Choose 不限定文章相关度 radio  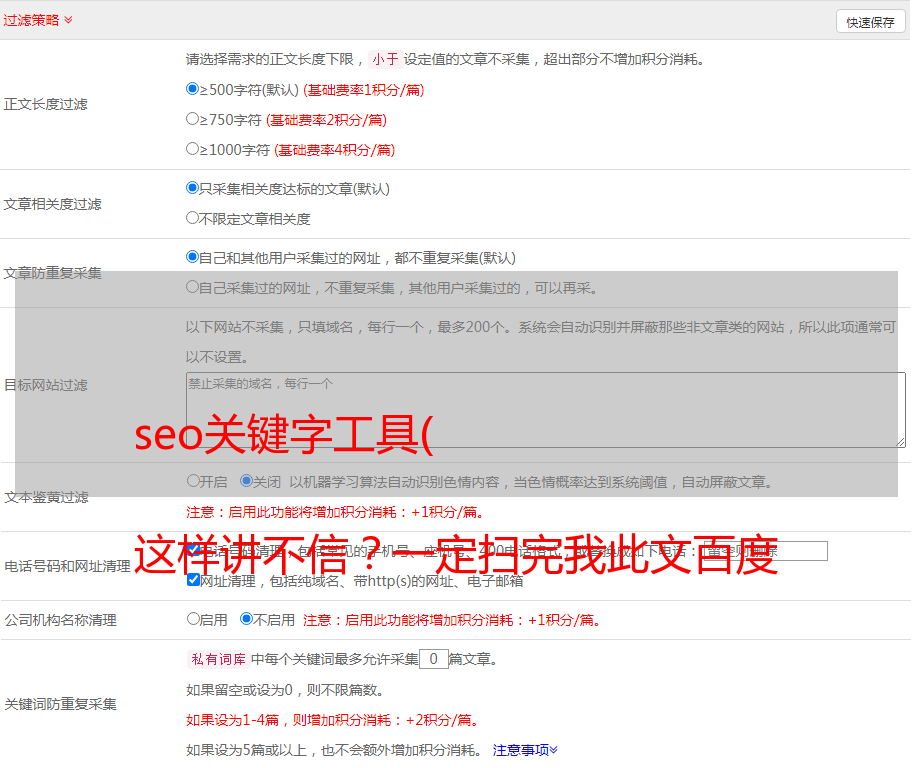(192, 218)
